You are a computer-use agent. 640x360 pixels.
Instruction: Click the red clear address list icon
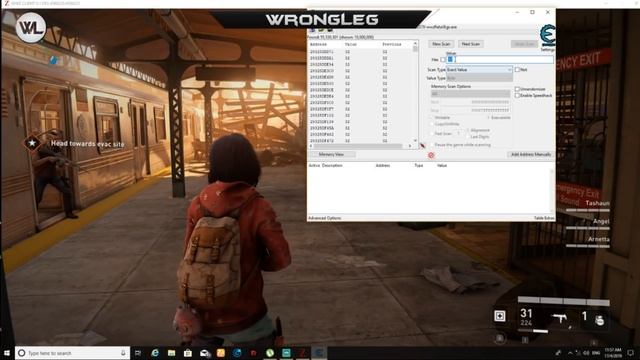coord(431,155)
